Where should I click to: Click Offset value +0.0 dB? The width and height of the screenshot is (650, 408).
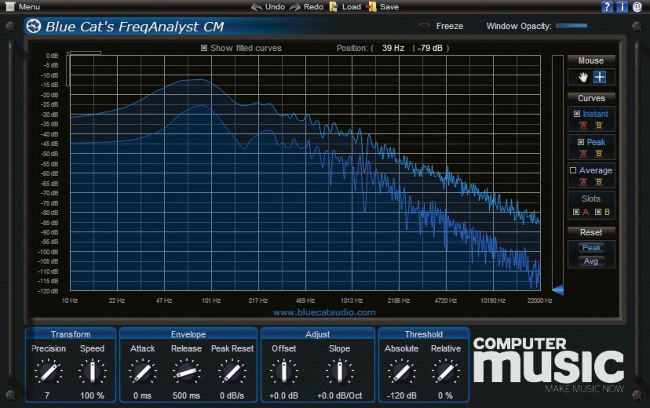[x=284, y=396]
